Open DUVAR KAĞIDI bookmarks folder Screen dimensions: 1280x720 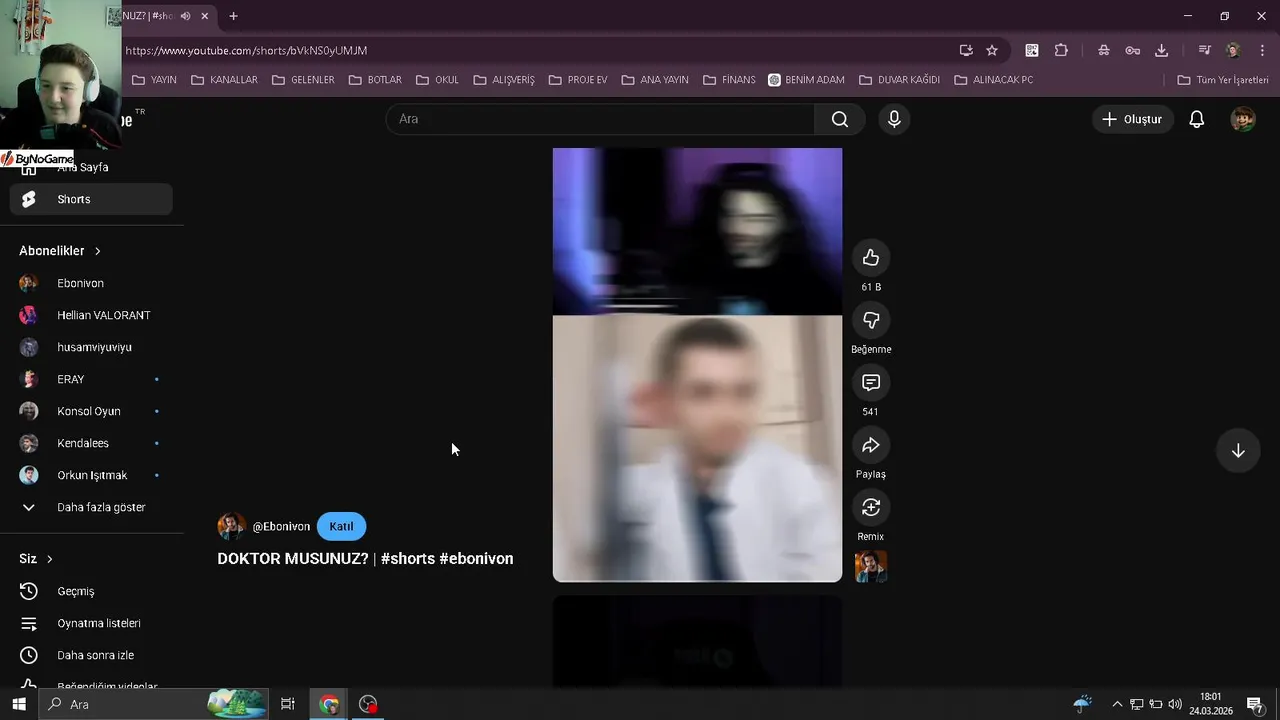pyautogui.click(x=899, y=80)
